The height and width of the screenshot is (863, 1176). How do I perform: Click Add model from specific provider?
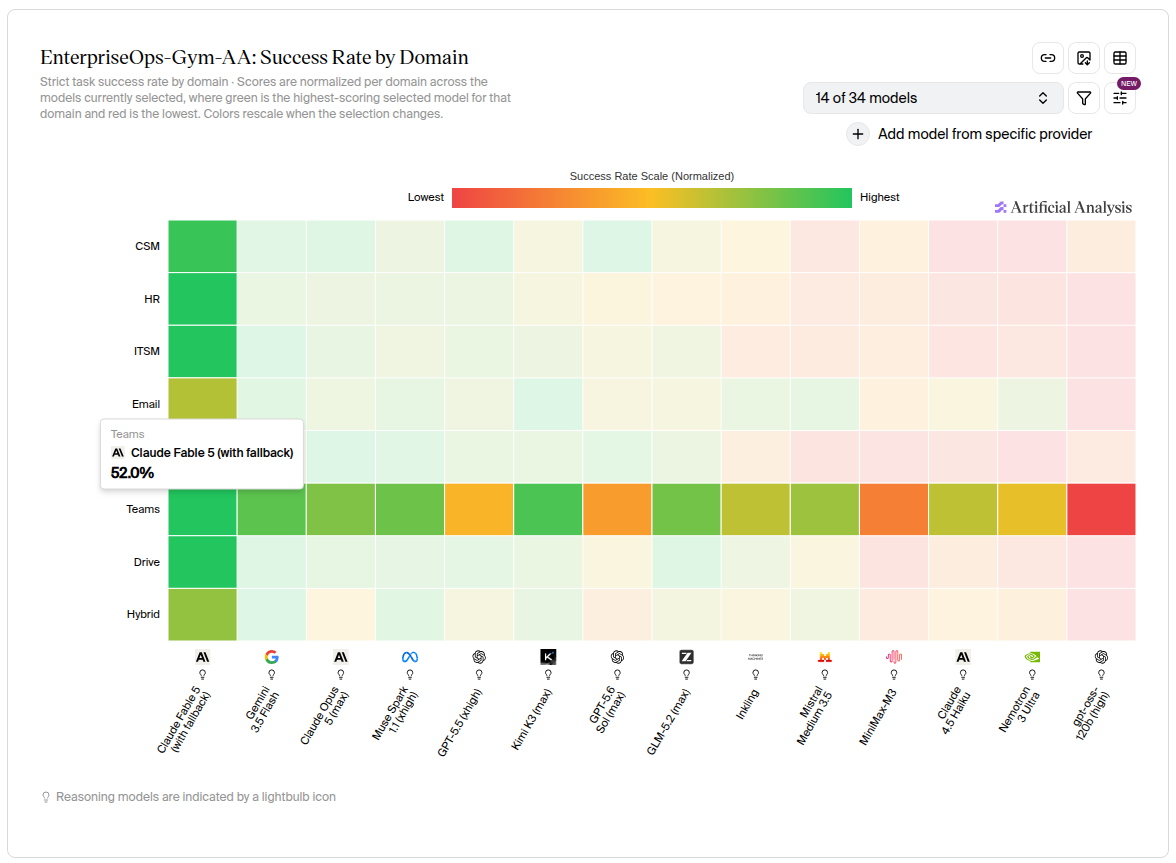point(985,134)
